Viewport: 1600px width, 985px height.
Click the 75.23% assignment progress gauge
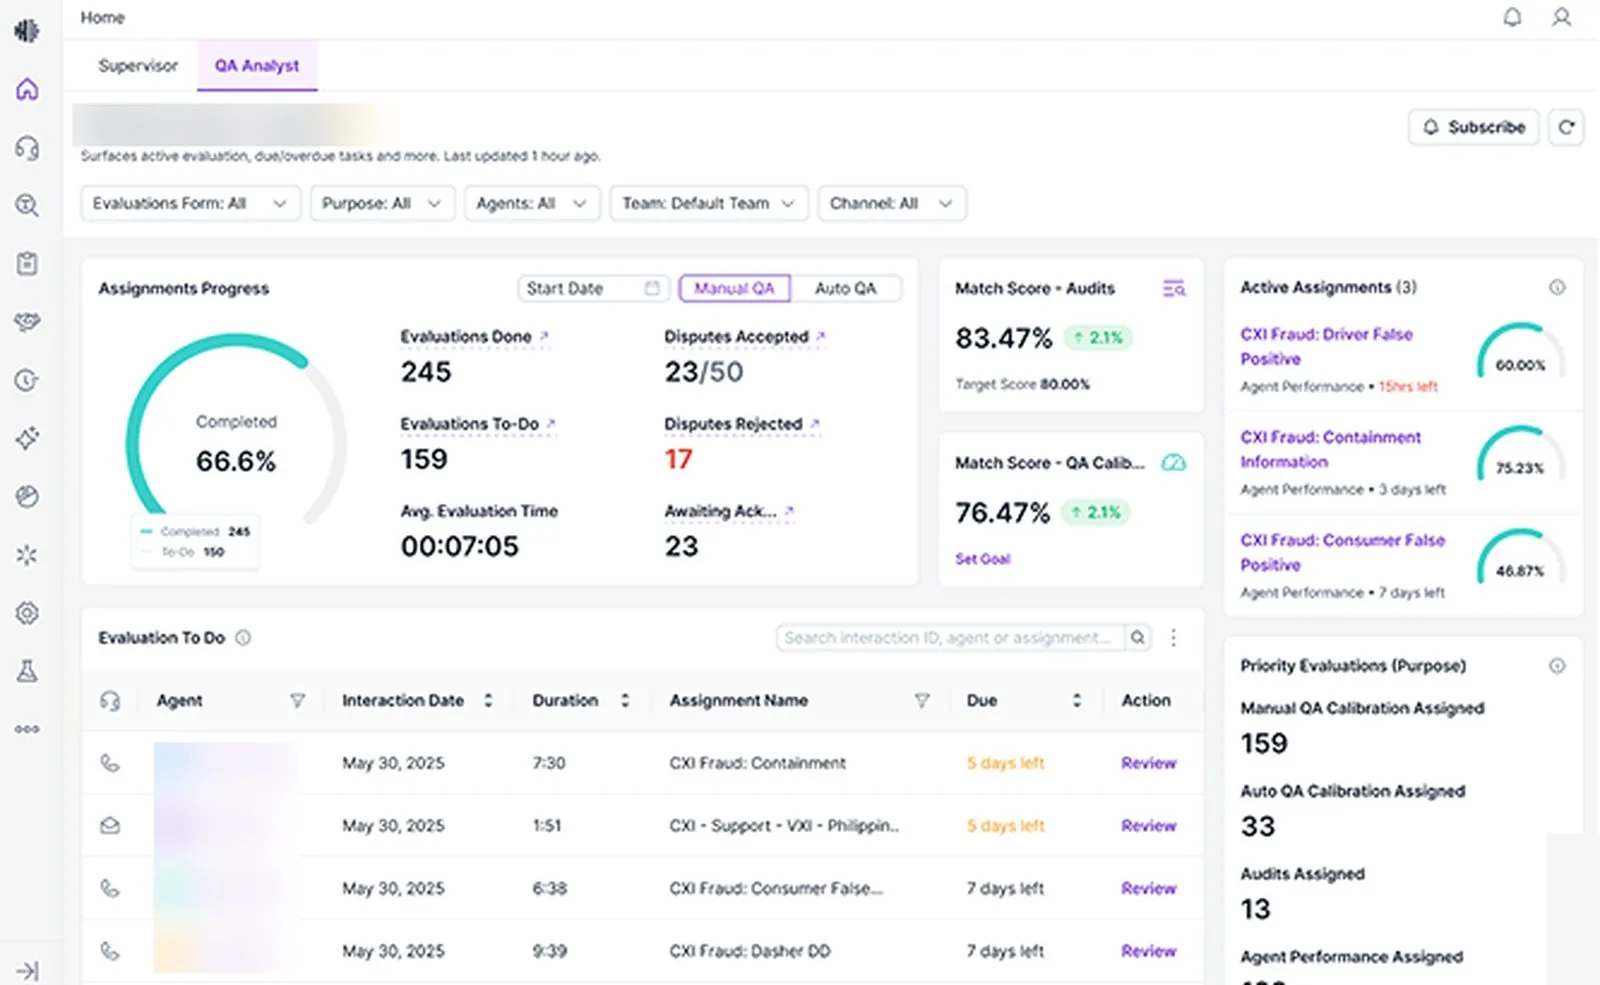[x=1520, y=454]
